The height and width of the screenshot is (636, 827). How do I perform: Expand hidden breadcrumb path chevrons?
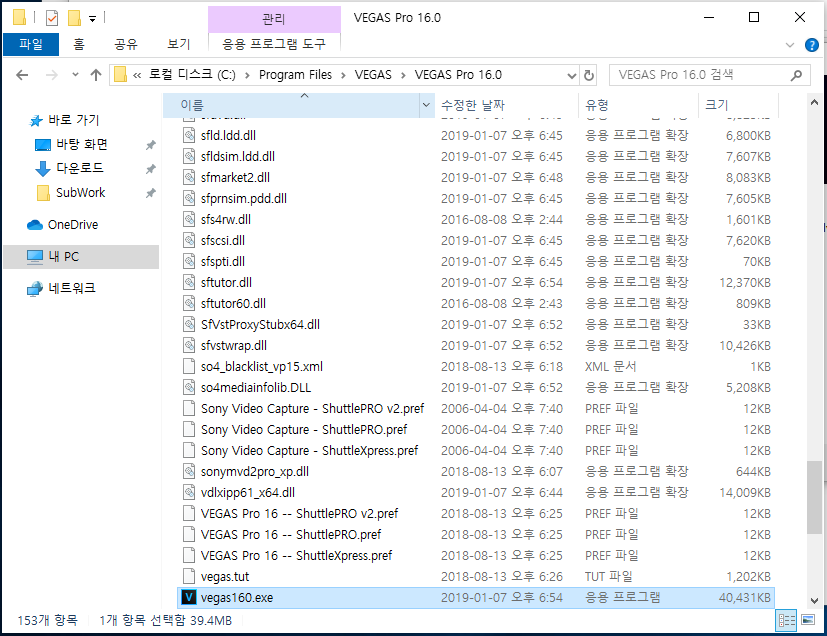pos(137,75)
